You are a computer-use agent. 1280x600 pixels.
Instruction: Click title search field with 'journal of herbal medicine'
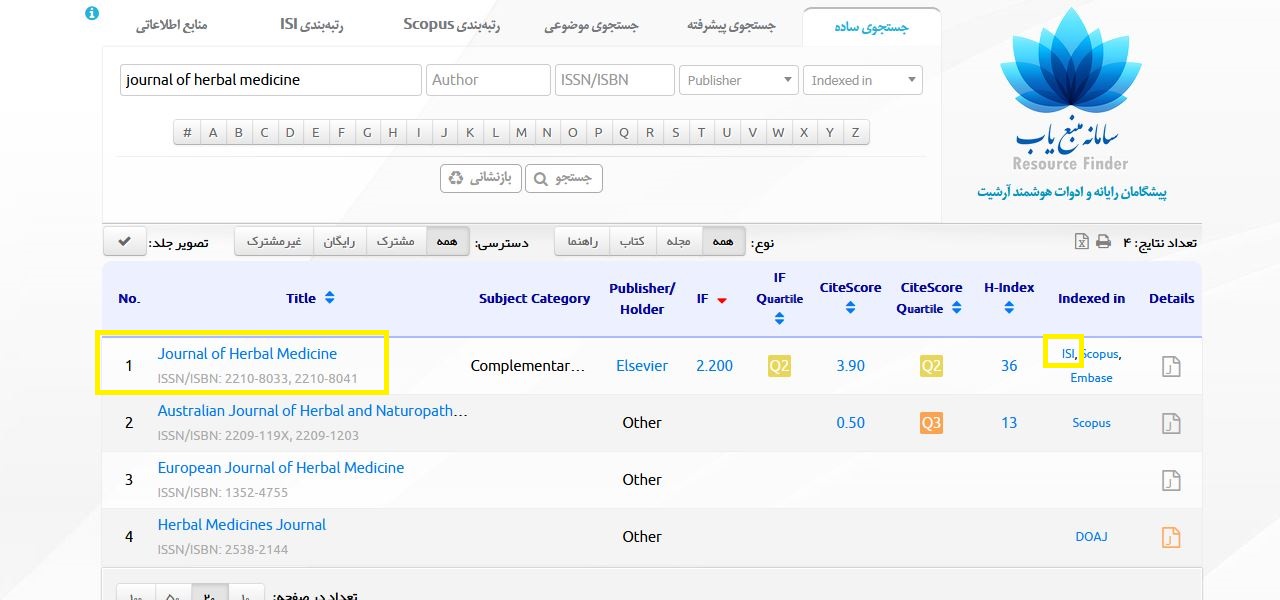tap(271, 80)
